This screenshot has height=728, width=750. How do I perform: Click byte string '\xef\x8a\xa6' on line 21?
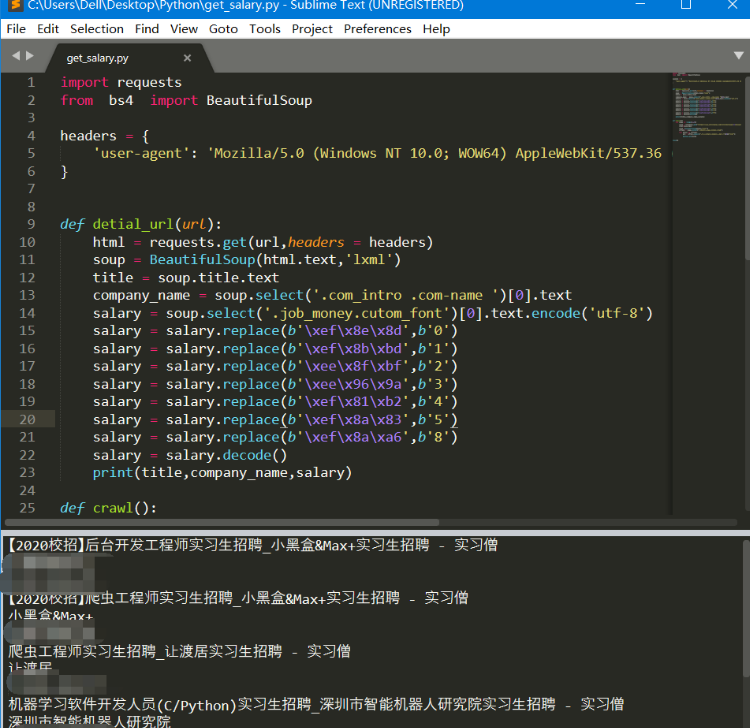click(x=349, y=437)
